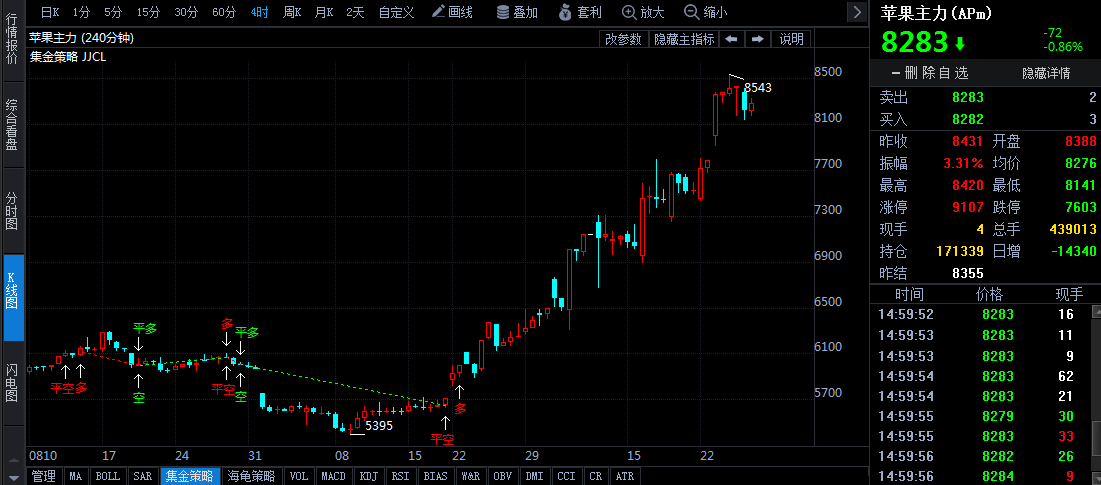Select the 海龟策略 strategy tab

pos(251,477)
